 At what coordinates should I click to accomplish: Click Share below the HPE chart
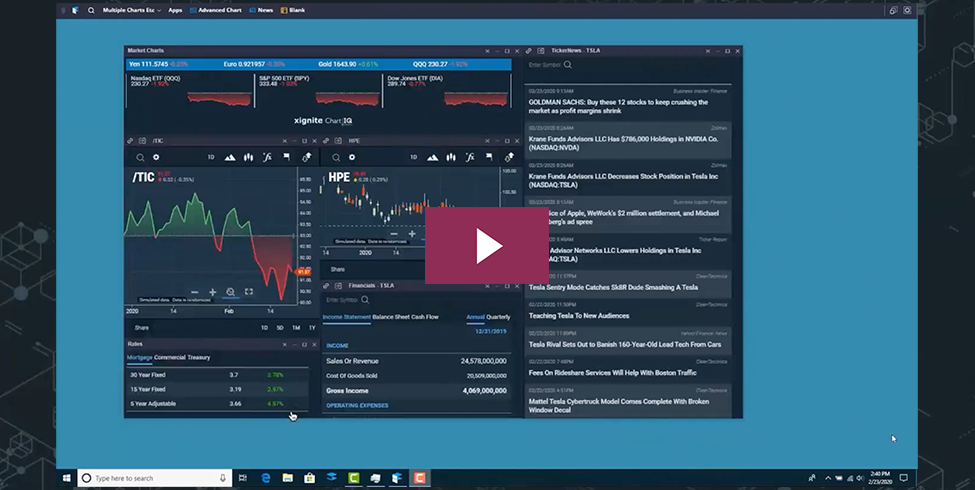point(338,269)
